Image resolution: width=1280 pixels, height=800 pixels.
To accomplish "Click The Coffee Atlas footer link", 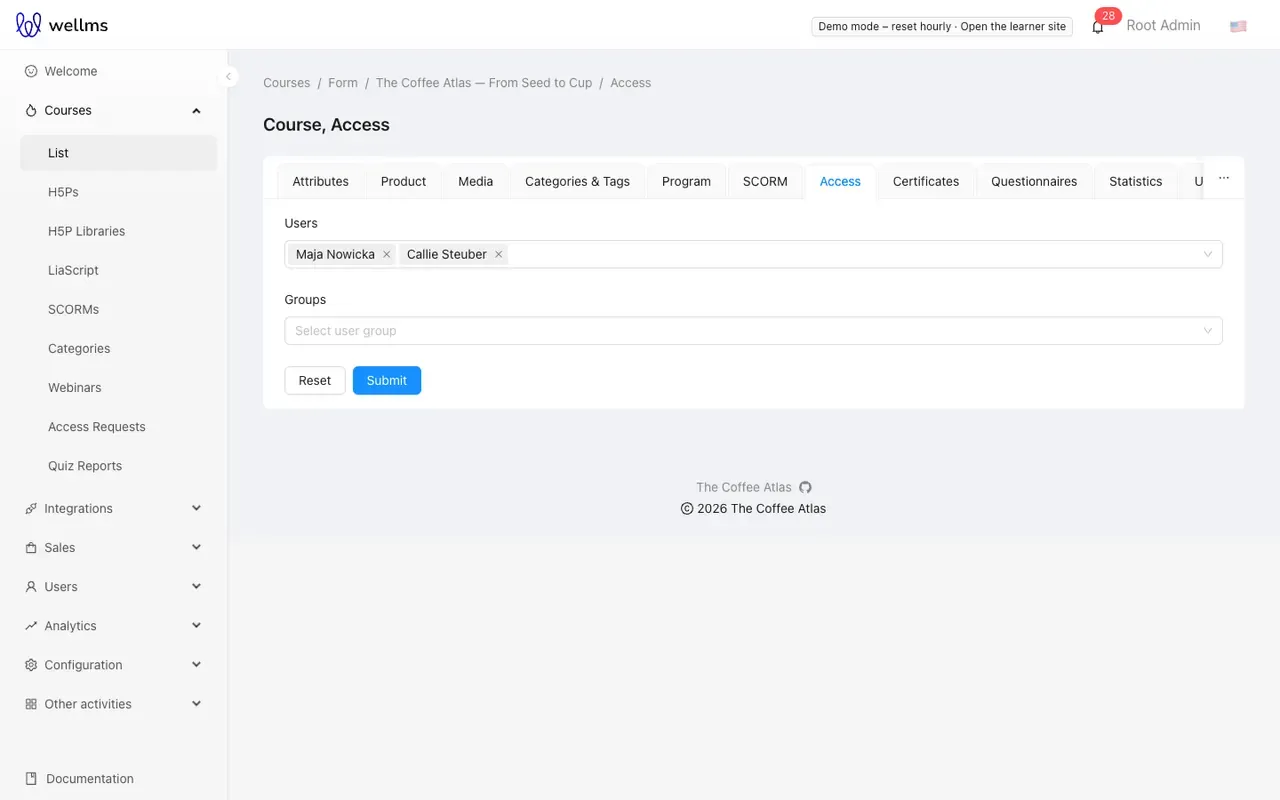I will (743, 487).
